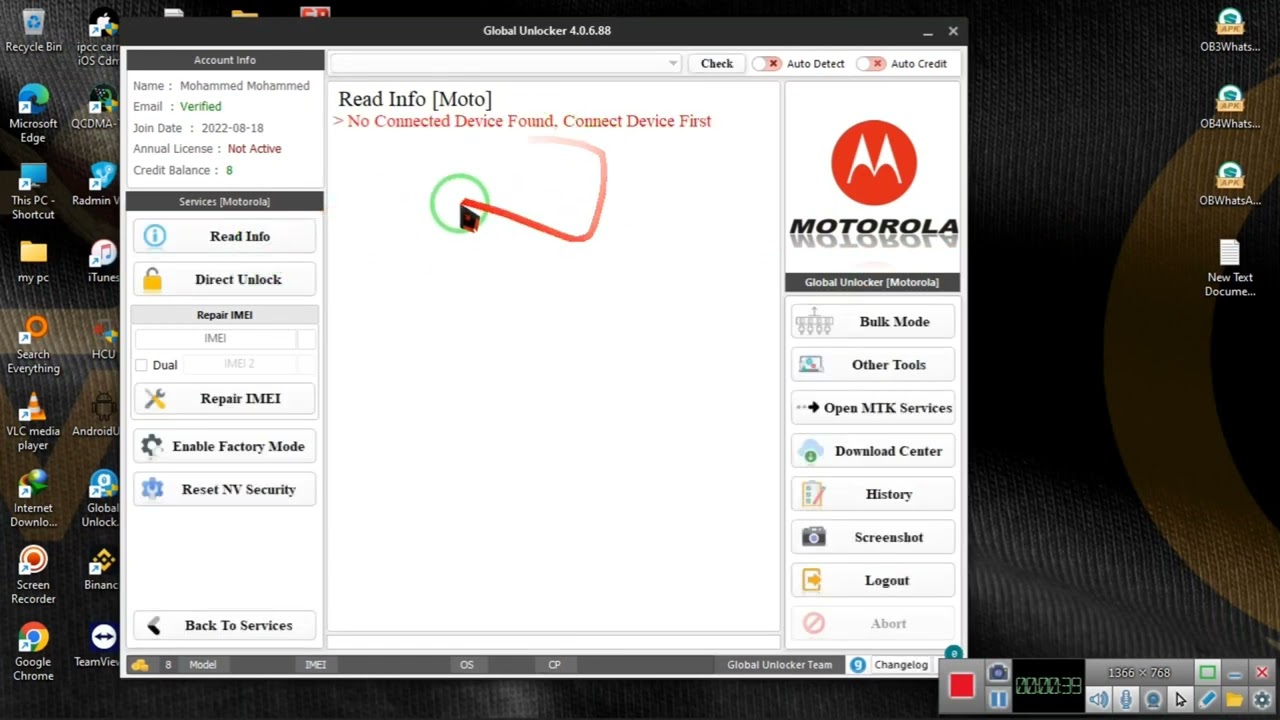Click the Model field in status bar

tap(202, 665)
